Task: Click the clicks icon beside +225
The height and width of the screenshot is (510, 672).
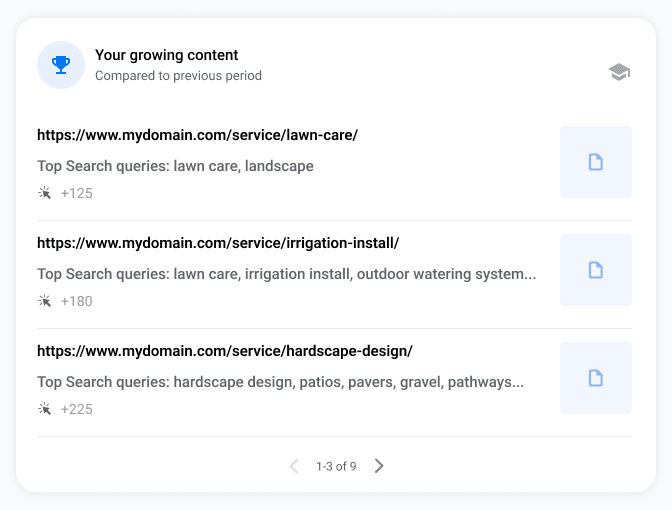Action: [x=45, y=409]
